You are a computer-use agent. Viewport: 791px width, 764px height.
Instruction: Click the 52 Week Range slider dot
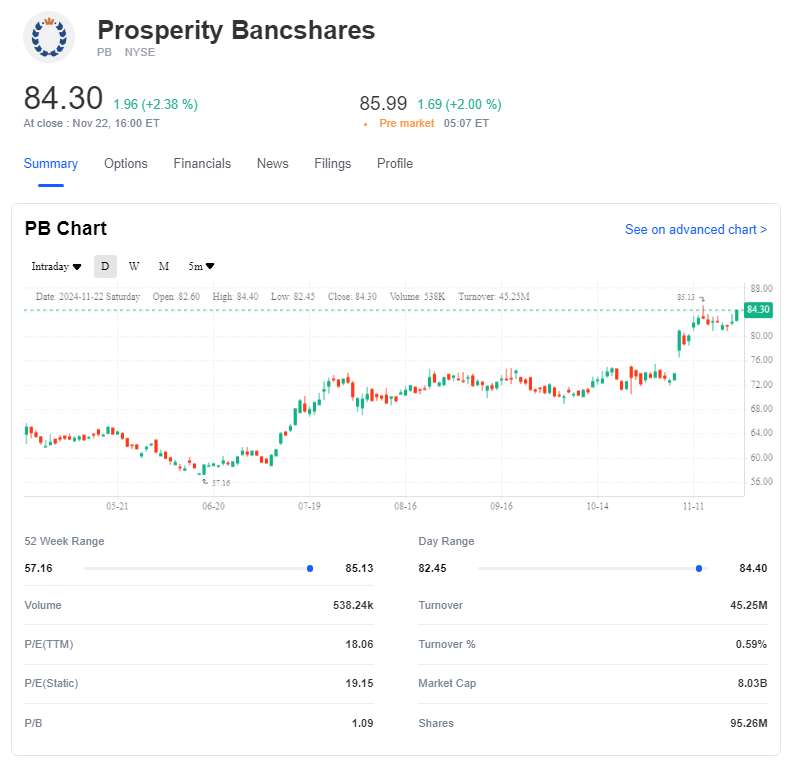pos(310,568)
